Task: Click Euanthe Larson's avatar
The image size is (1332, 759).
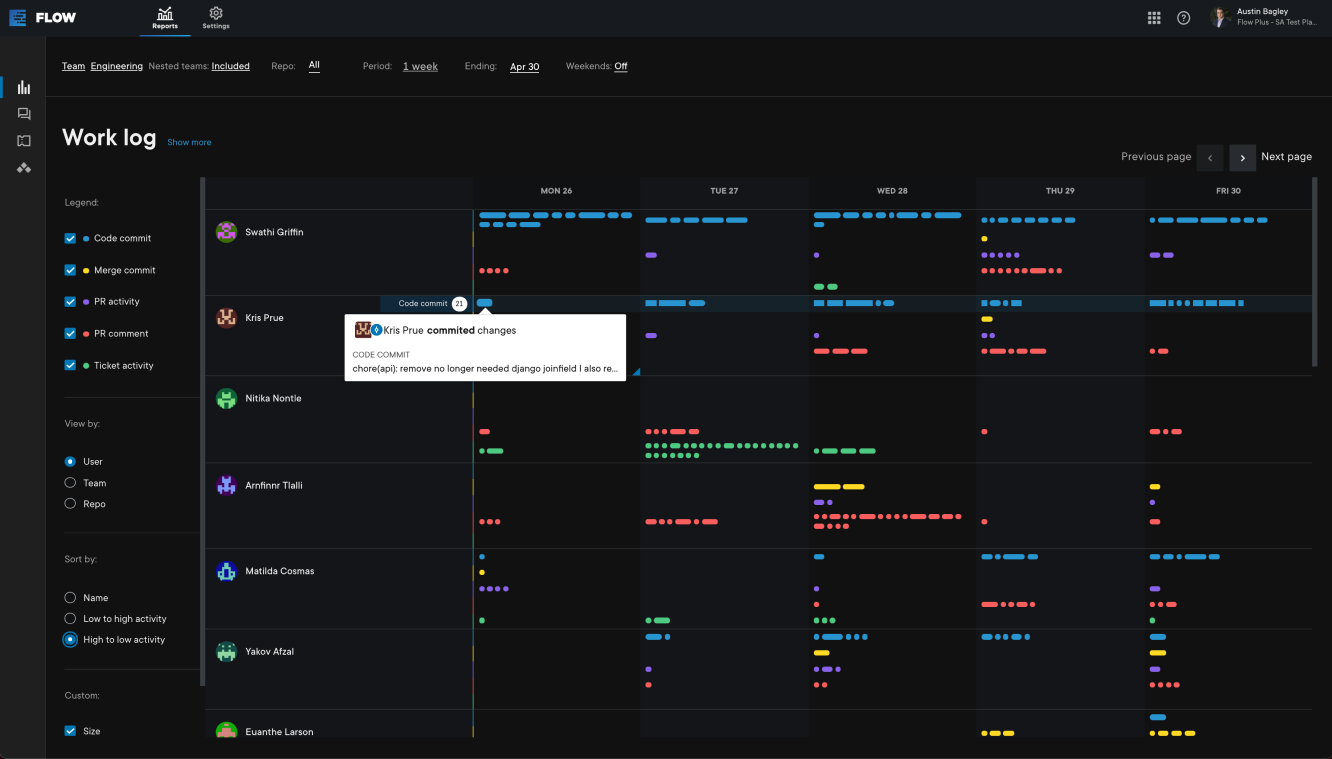Action: click(x=227, y=730)
